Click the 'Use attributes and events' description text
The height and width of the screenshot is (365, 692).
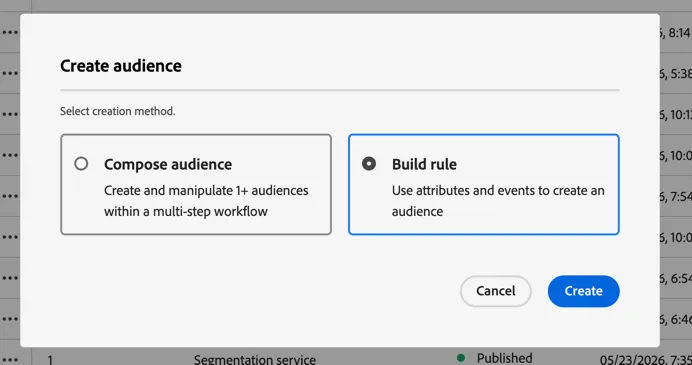tap(498, 201)
